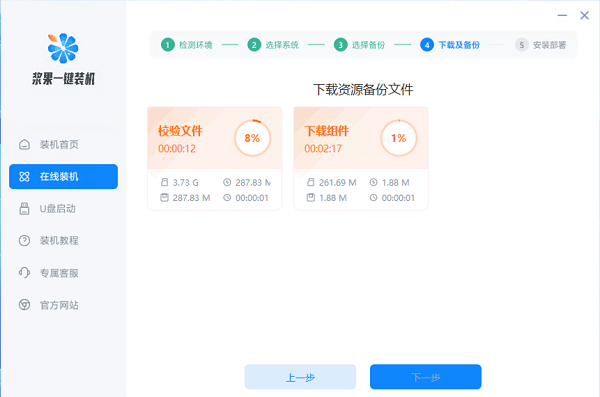Image resolution: width=600 pixels, height=397 pixels.
Task: Click save icon beside 1.88 M bottom row
Action: [x=311, y=198]
